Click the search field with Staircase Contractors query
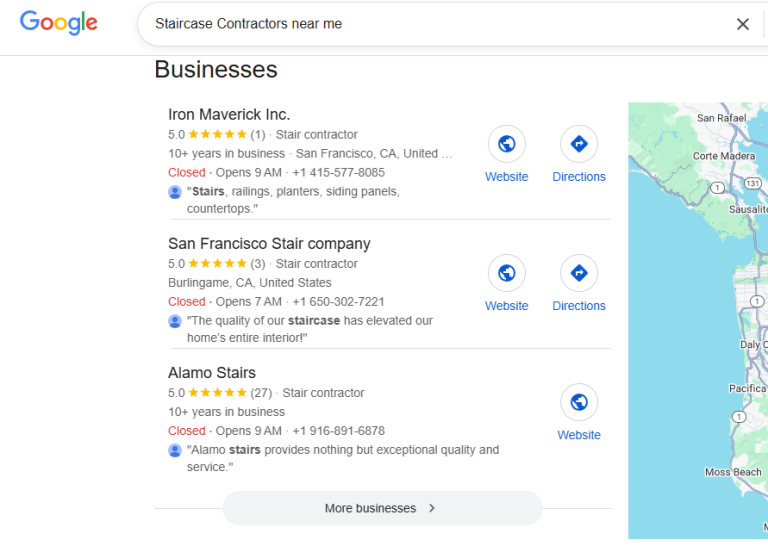This screenshot has height=546, width=768. coord(430,24)
